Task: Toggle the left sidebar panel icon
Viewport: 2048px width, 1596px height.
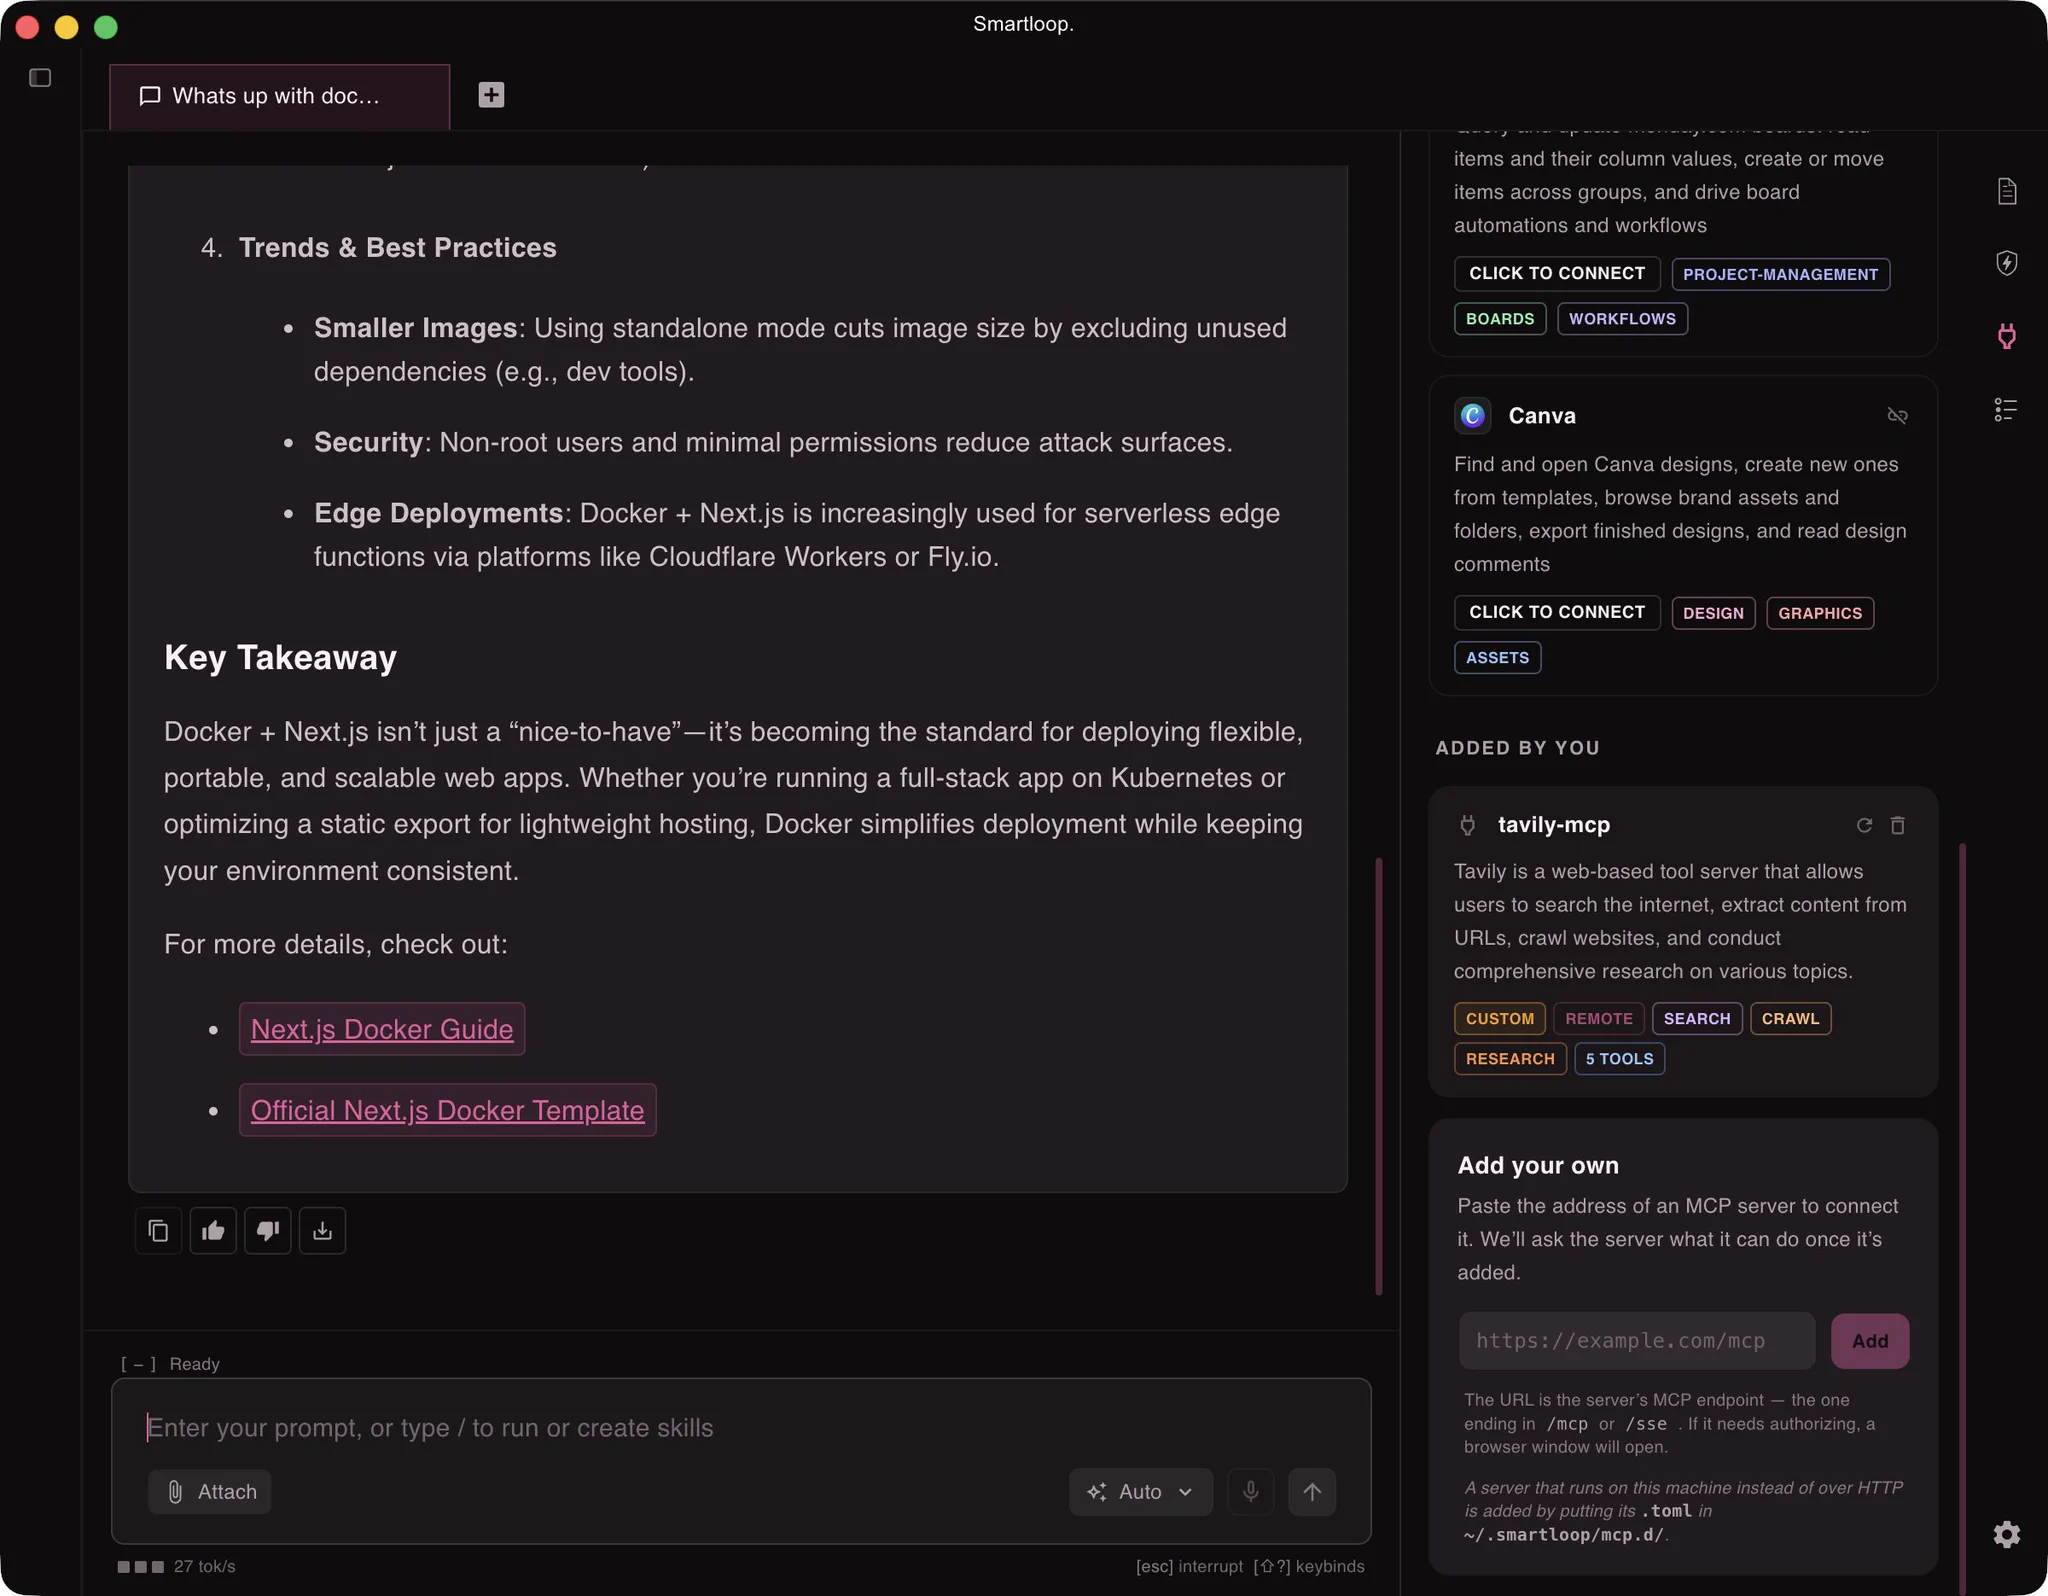Action: 40,78
